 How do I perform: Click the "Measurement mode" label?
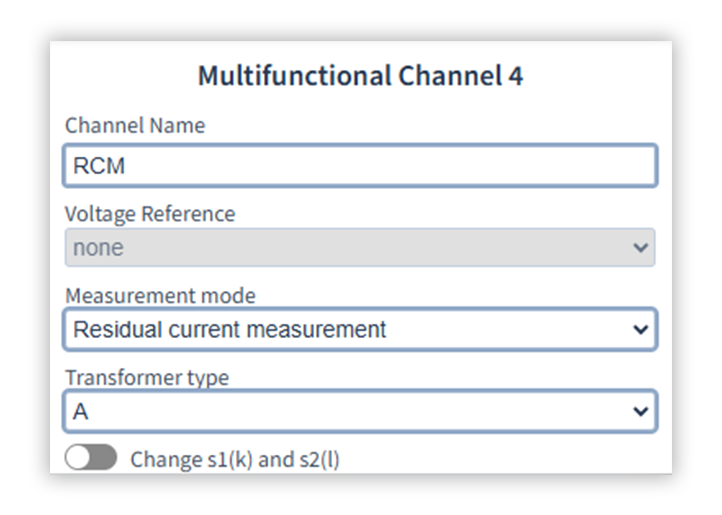point(160,296)
